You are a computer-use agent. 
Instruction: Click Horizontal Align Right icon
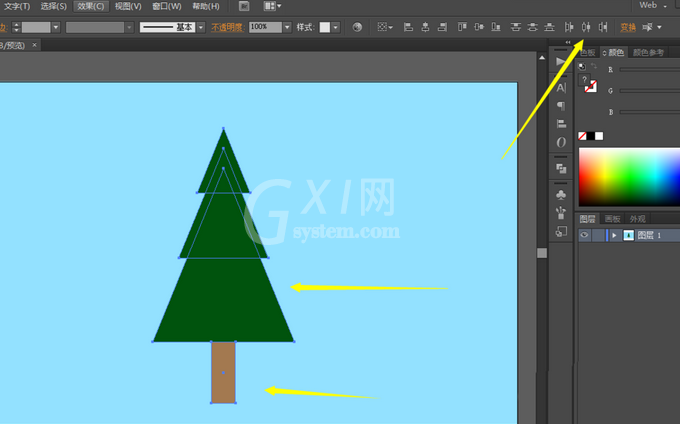point(442,27)
